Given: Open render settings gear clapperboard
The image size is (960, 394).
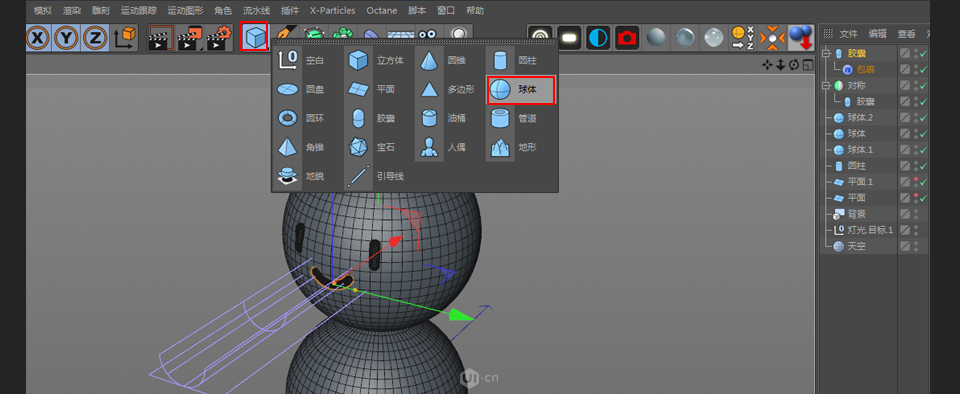Looking at the screenshot, I should click(219, 38).
